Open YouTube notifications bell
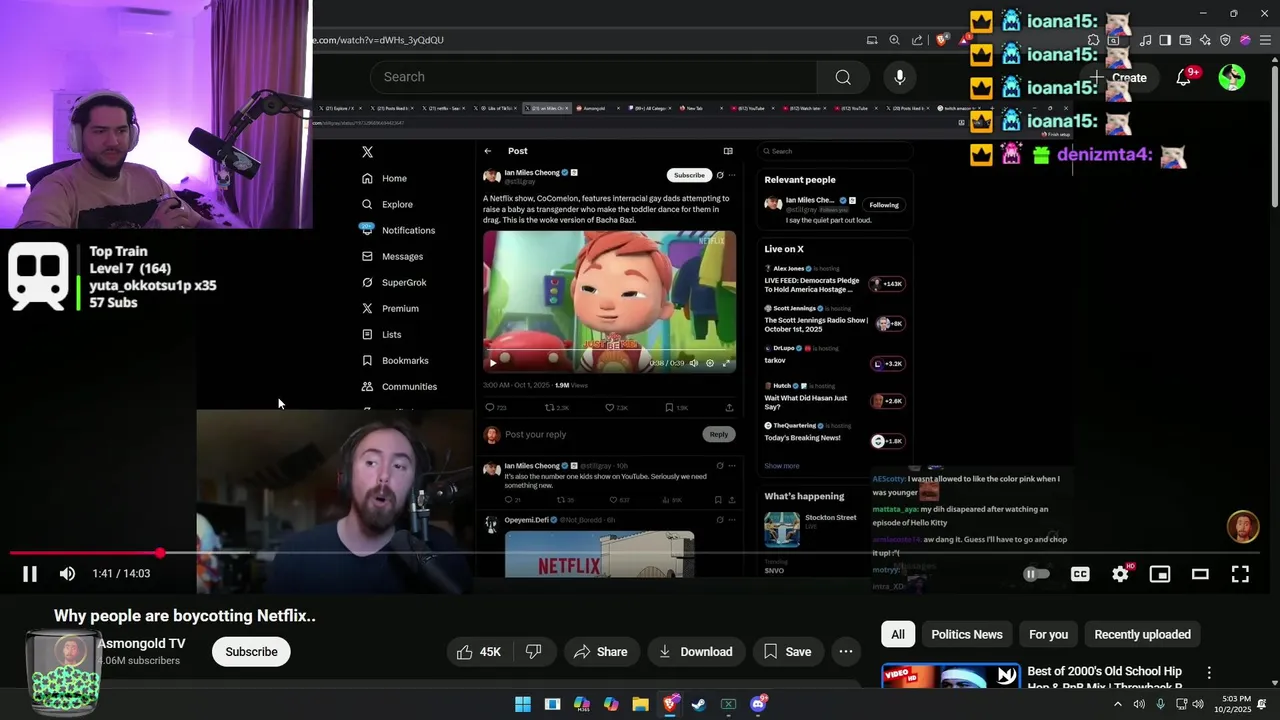 (x=1184, y=77)
